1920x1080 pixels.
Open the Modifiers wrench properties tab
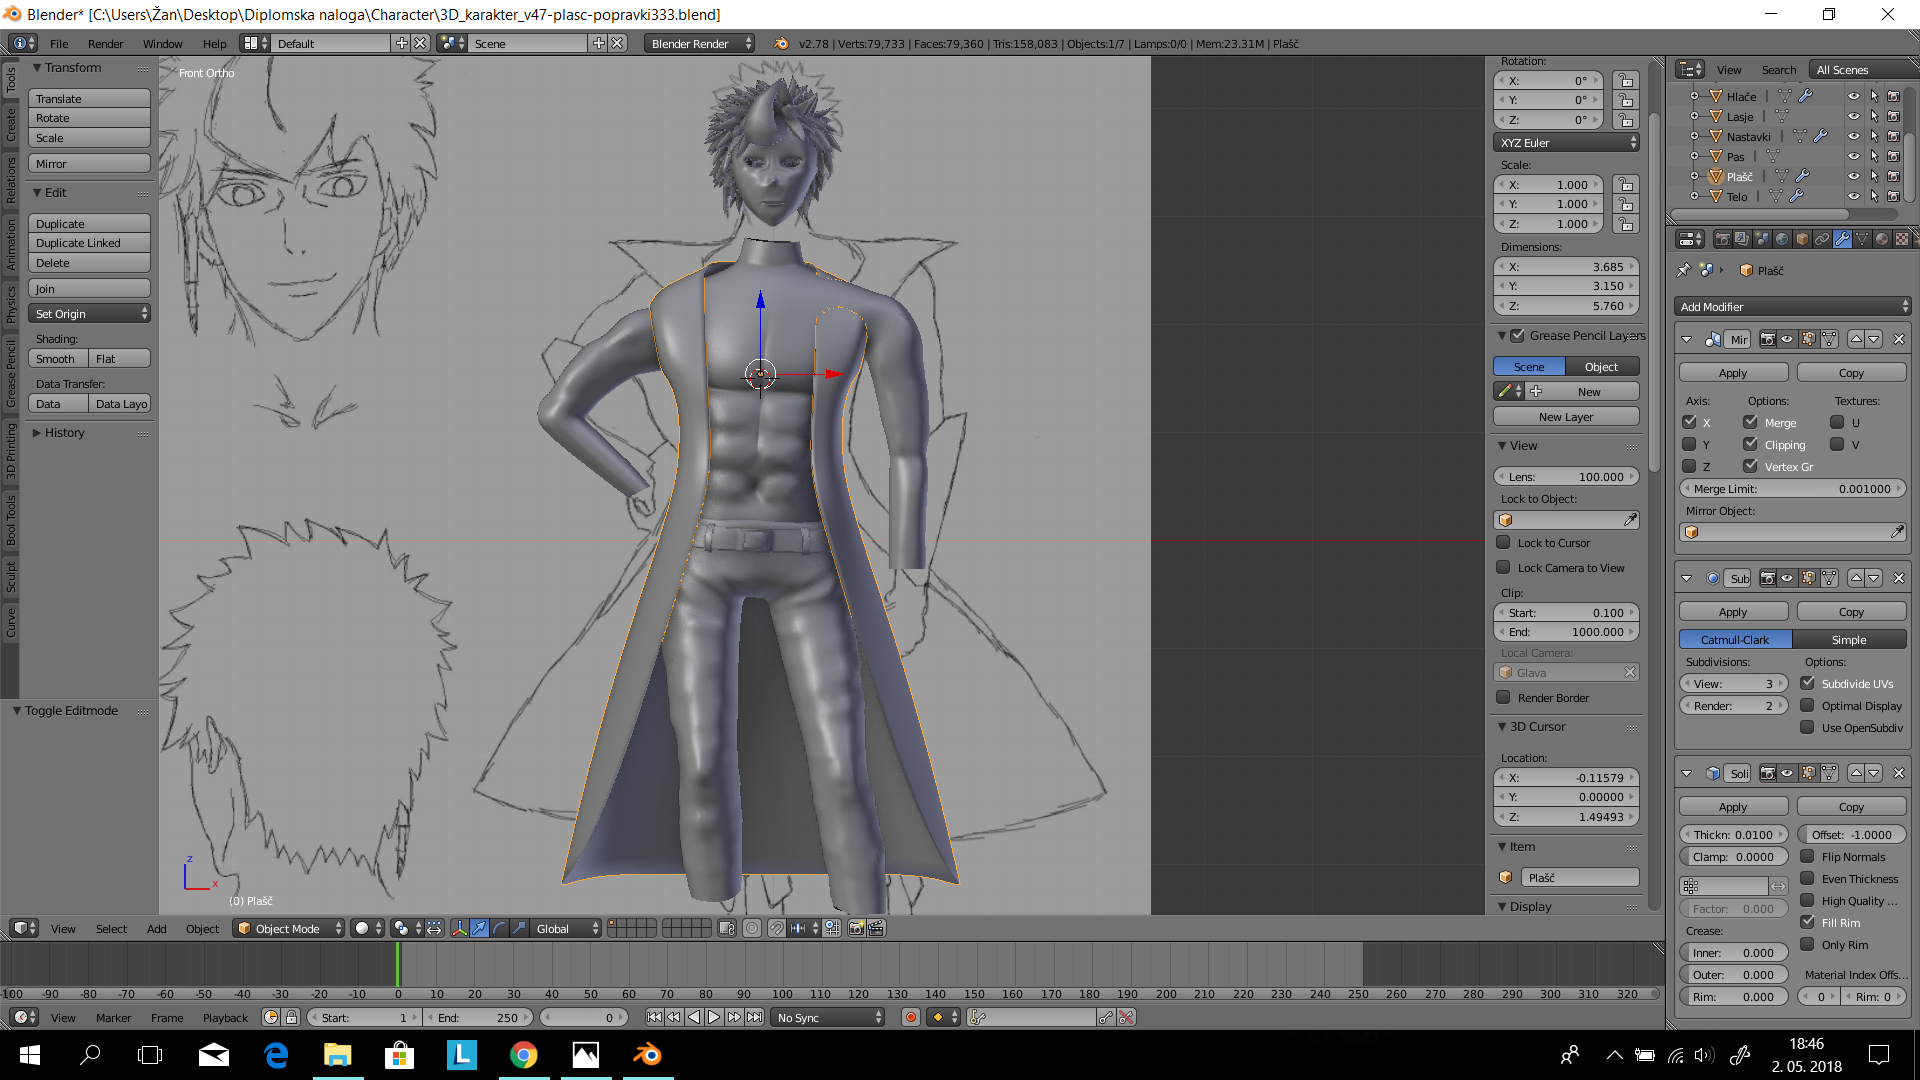[1842, 240]
